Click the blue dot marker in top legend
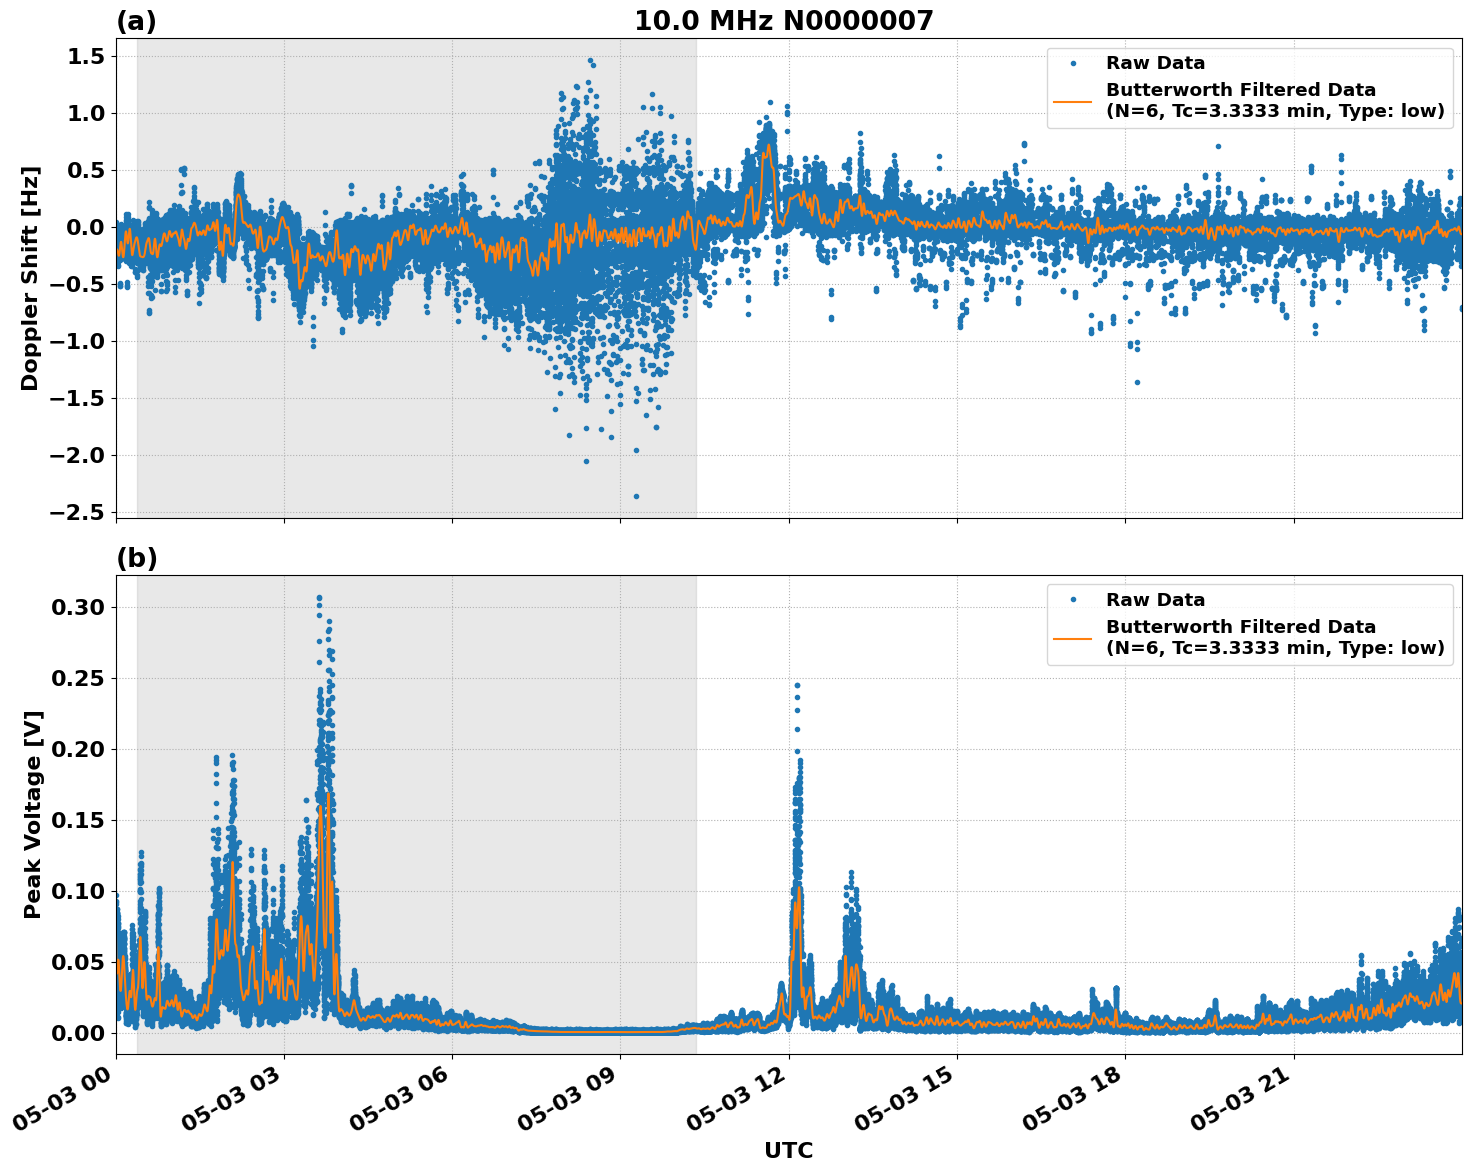This screenshot has width=1471, height=1172. point(1073,63)
